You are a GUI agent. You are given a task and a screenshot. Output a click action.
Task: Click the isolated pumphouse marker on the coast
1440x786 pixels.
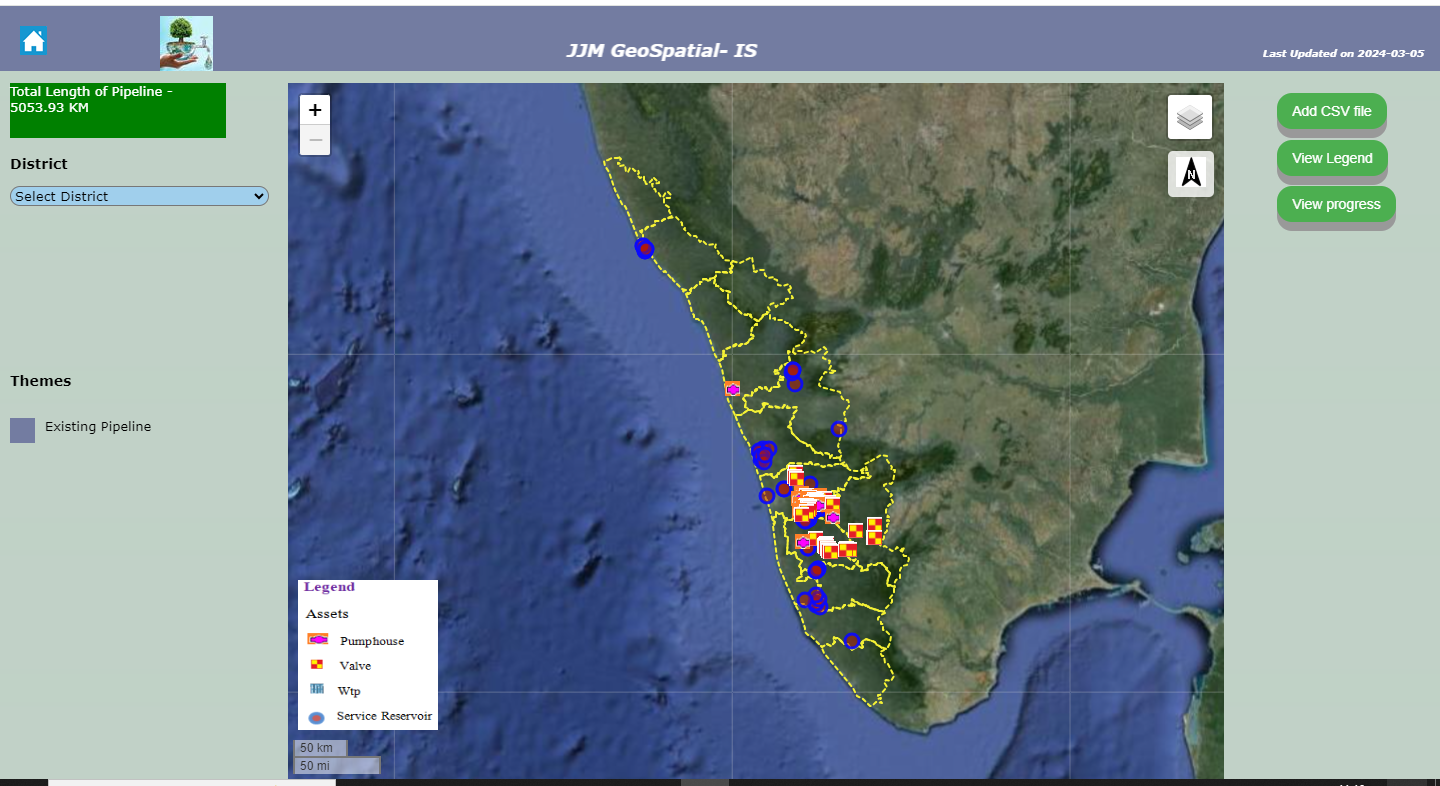click(733, 389)
